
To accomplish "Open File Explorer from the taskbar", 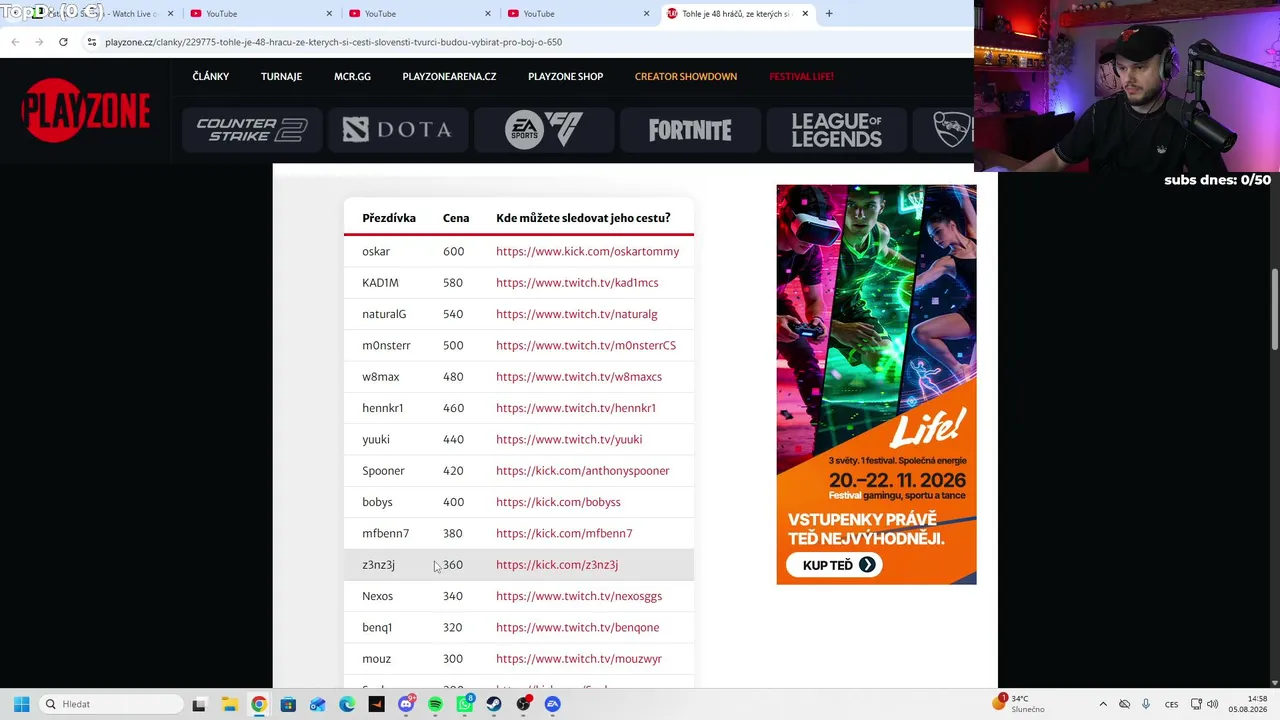I will point(229,704).
